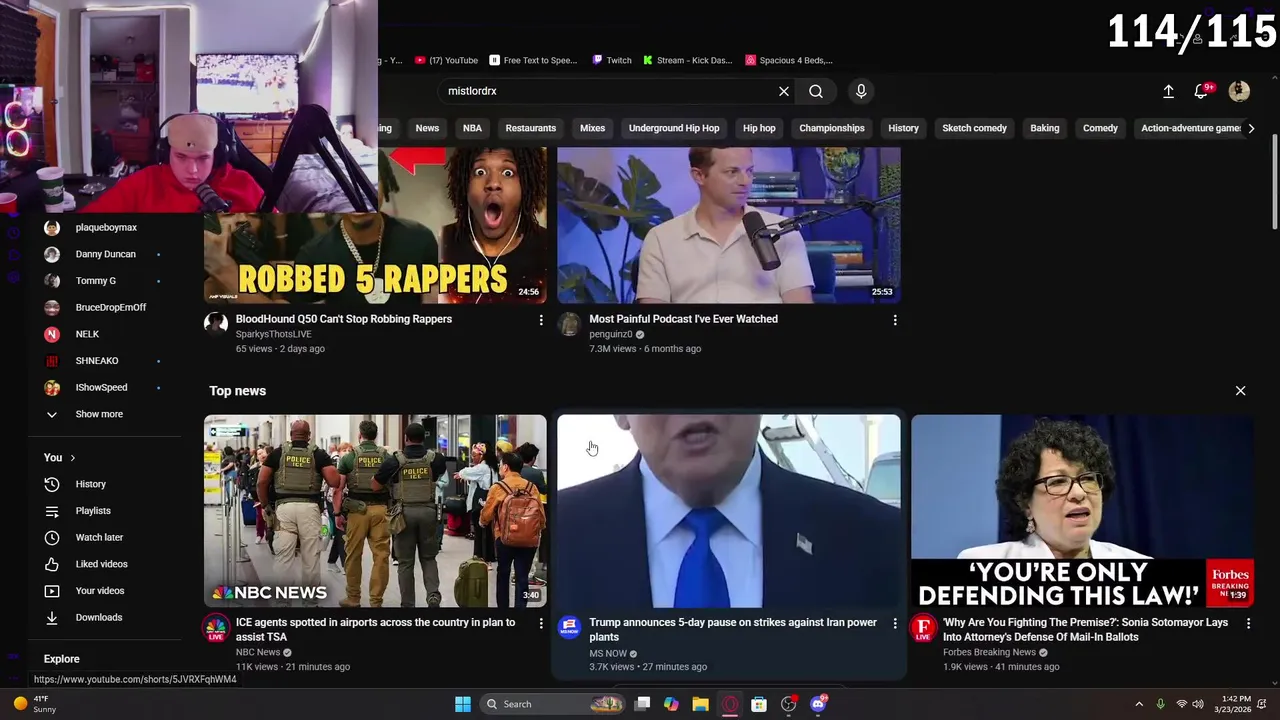Screen dimensions: 1280x720
Task: Open options for Trump announces 5-day pause video
Action: (x=895, y=623)
